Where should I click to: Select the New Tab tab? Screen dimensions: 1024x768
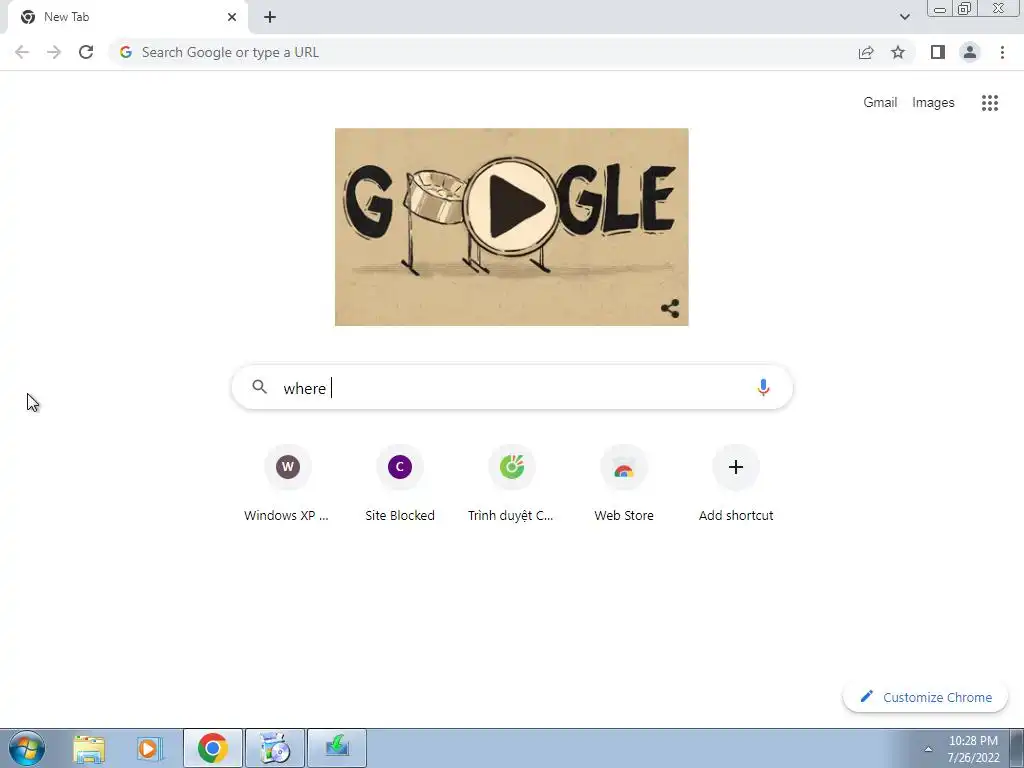pyautogui.click(x=127, y=17)
